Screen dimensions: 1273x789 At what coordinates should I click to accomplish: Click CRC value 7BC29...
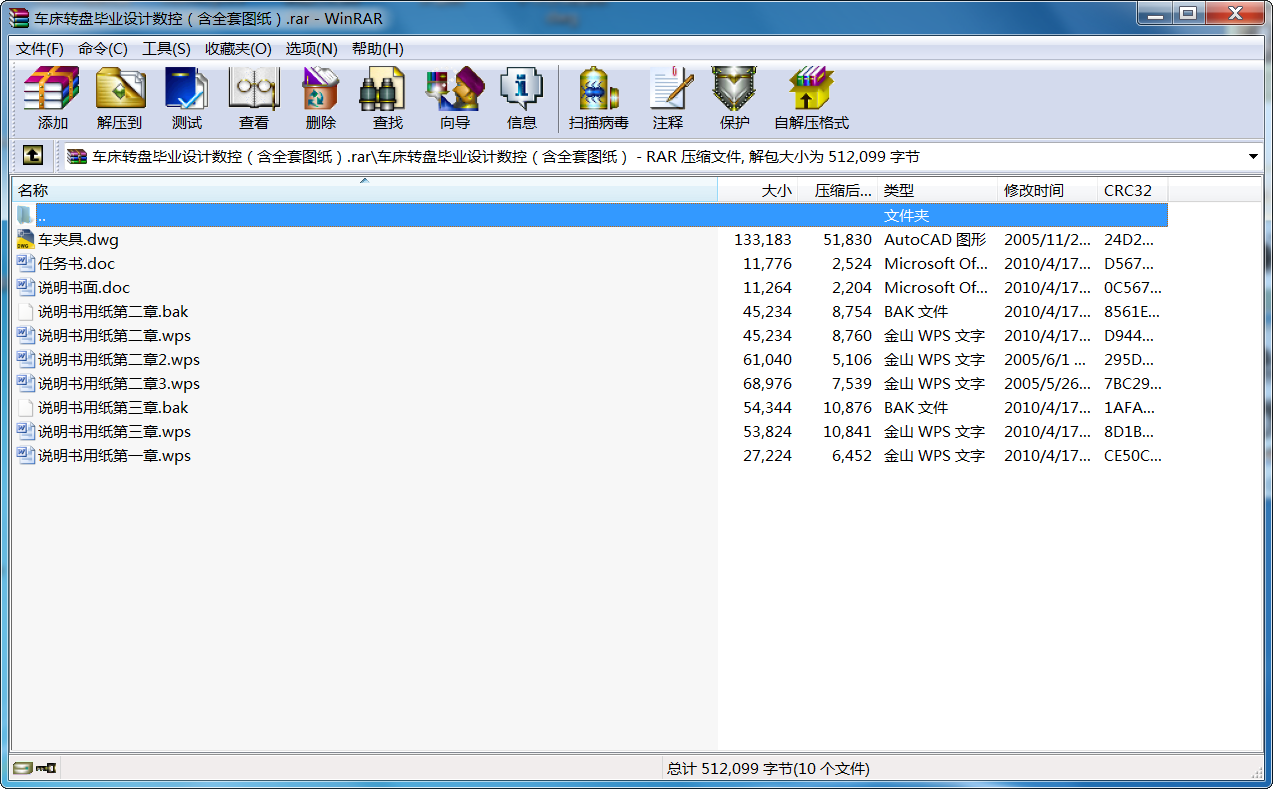coord(1133,383)
